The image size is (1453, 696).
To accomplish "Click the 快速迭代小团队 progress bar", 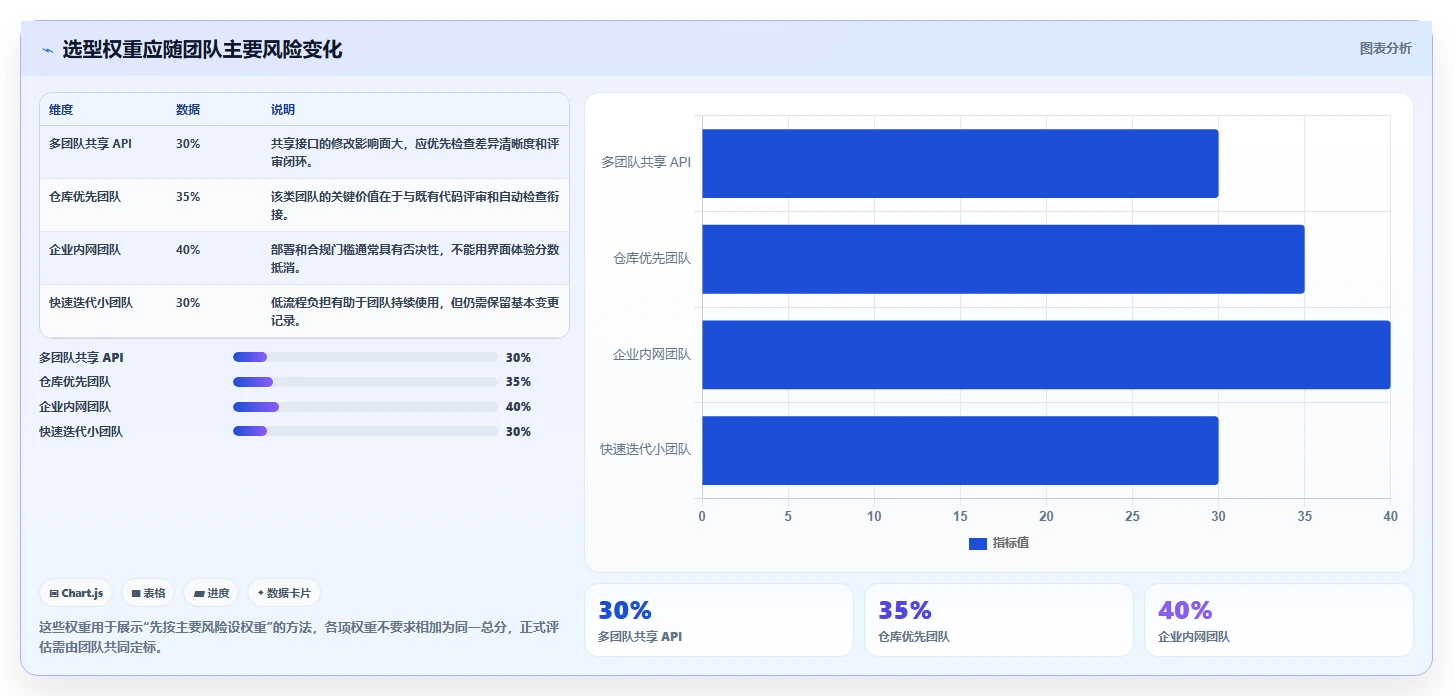I will click(x=365, y=431).
